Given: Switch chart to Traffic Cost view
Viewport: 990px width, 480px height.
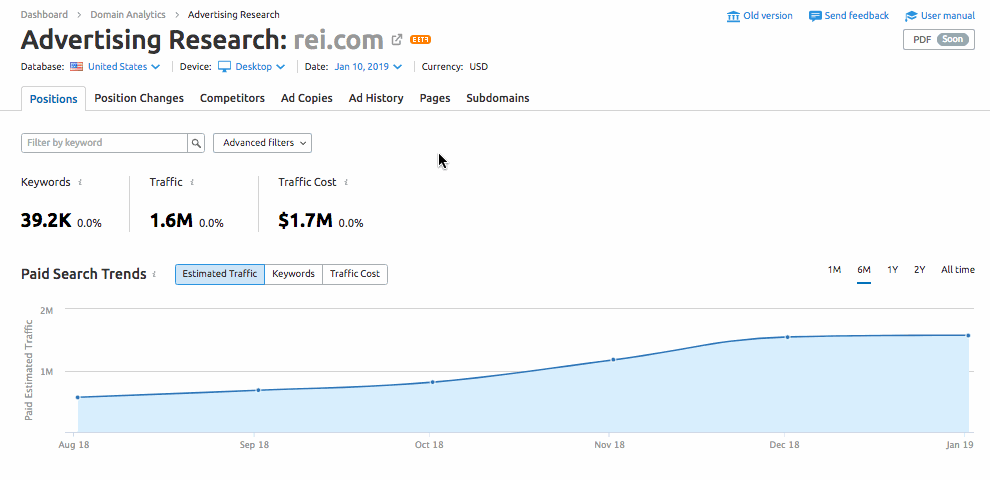Looking at the screenshot, I should 355,274.
